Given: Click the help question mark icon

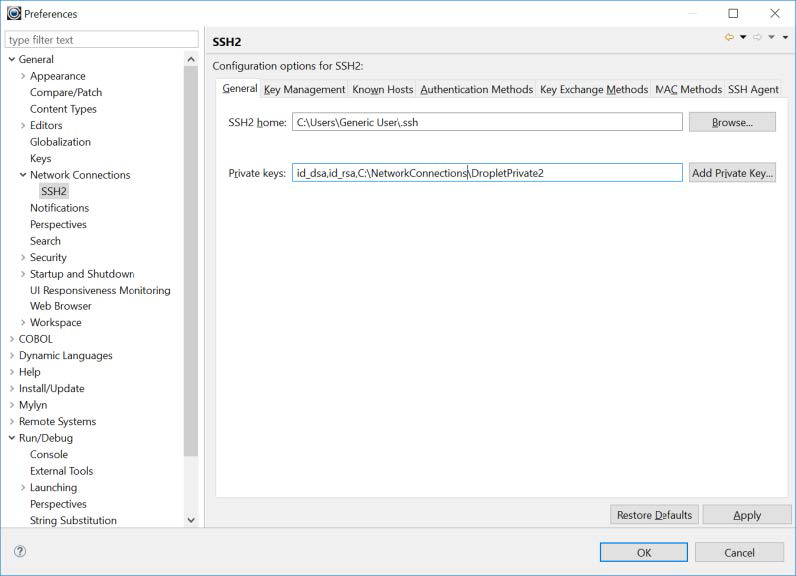Looking at the screenshot, I should click(x=20, y=552).
